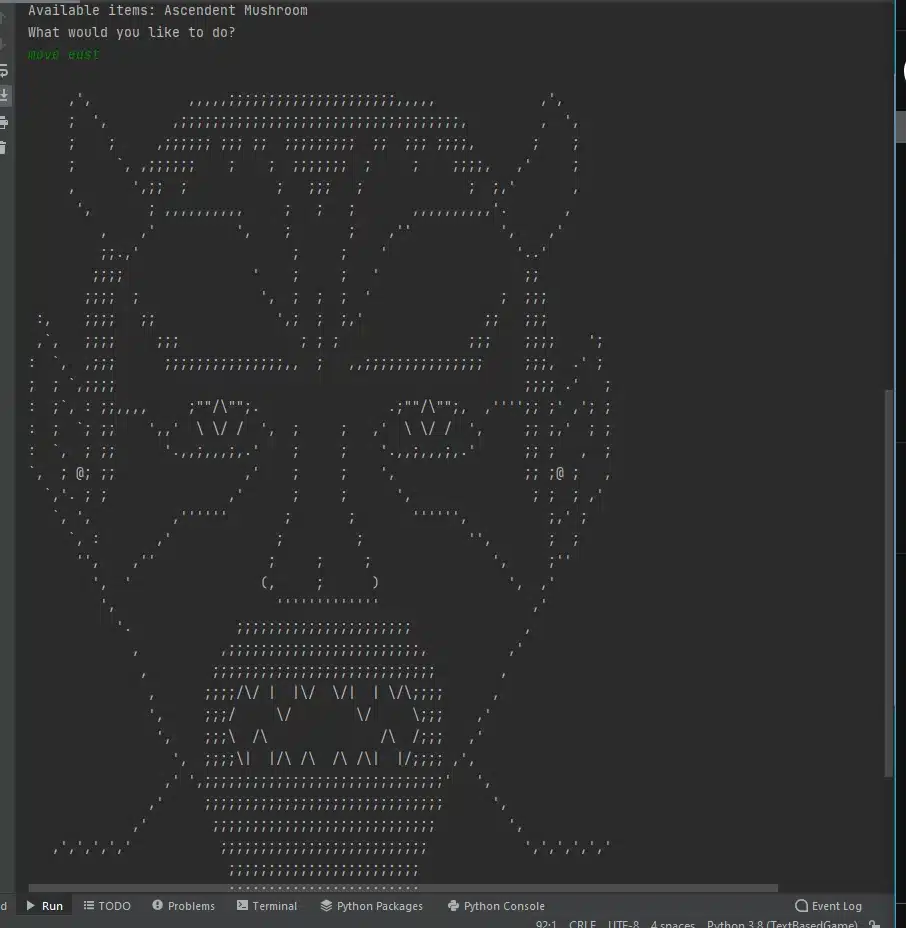The image size is (906, 928).
Task: Click the Run tab play icon
Action: (31, 906)
